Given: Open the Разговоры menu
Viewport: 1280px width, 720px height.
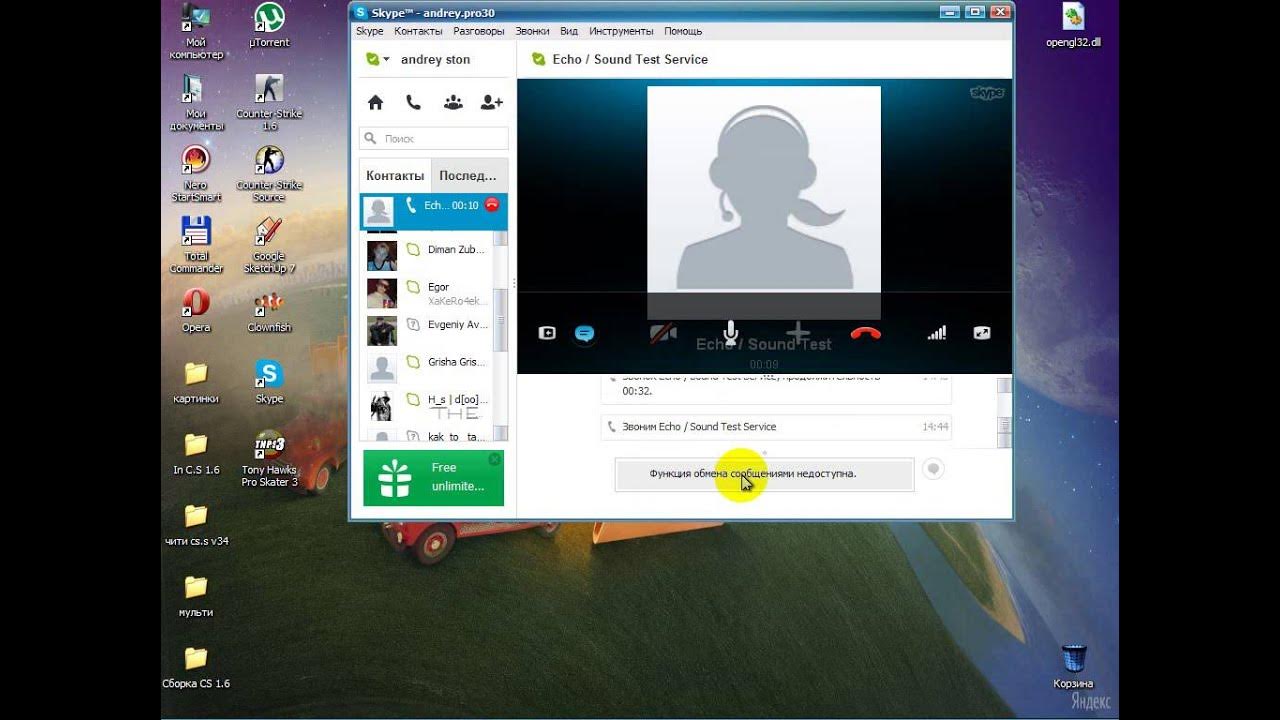Looking at the screenshot, I should point(479,31).
